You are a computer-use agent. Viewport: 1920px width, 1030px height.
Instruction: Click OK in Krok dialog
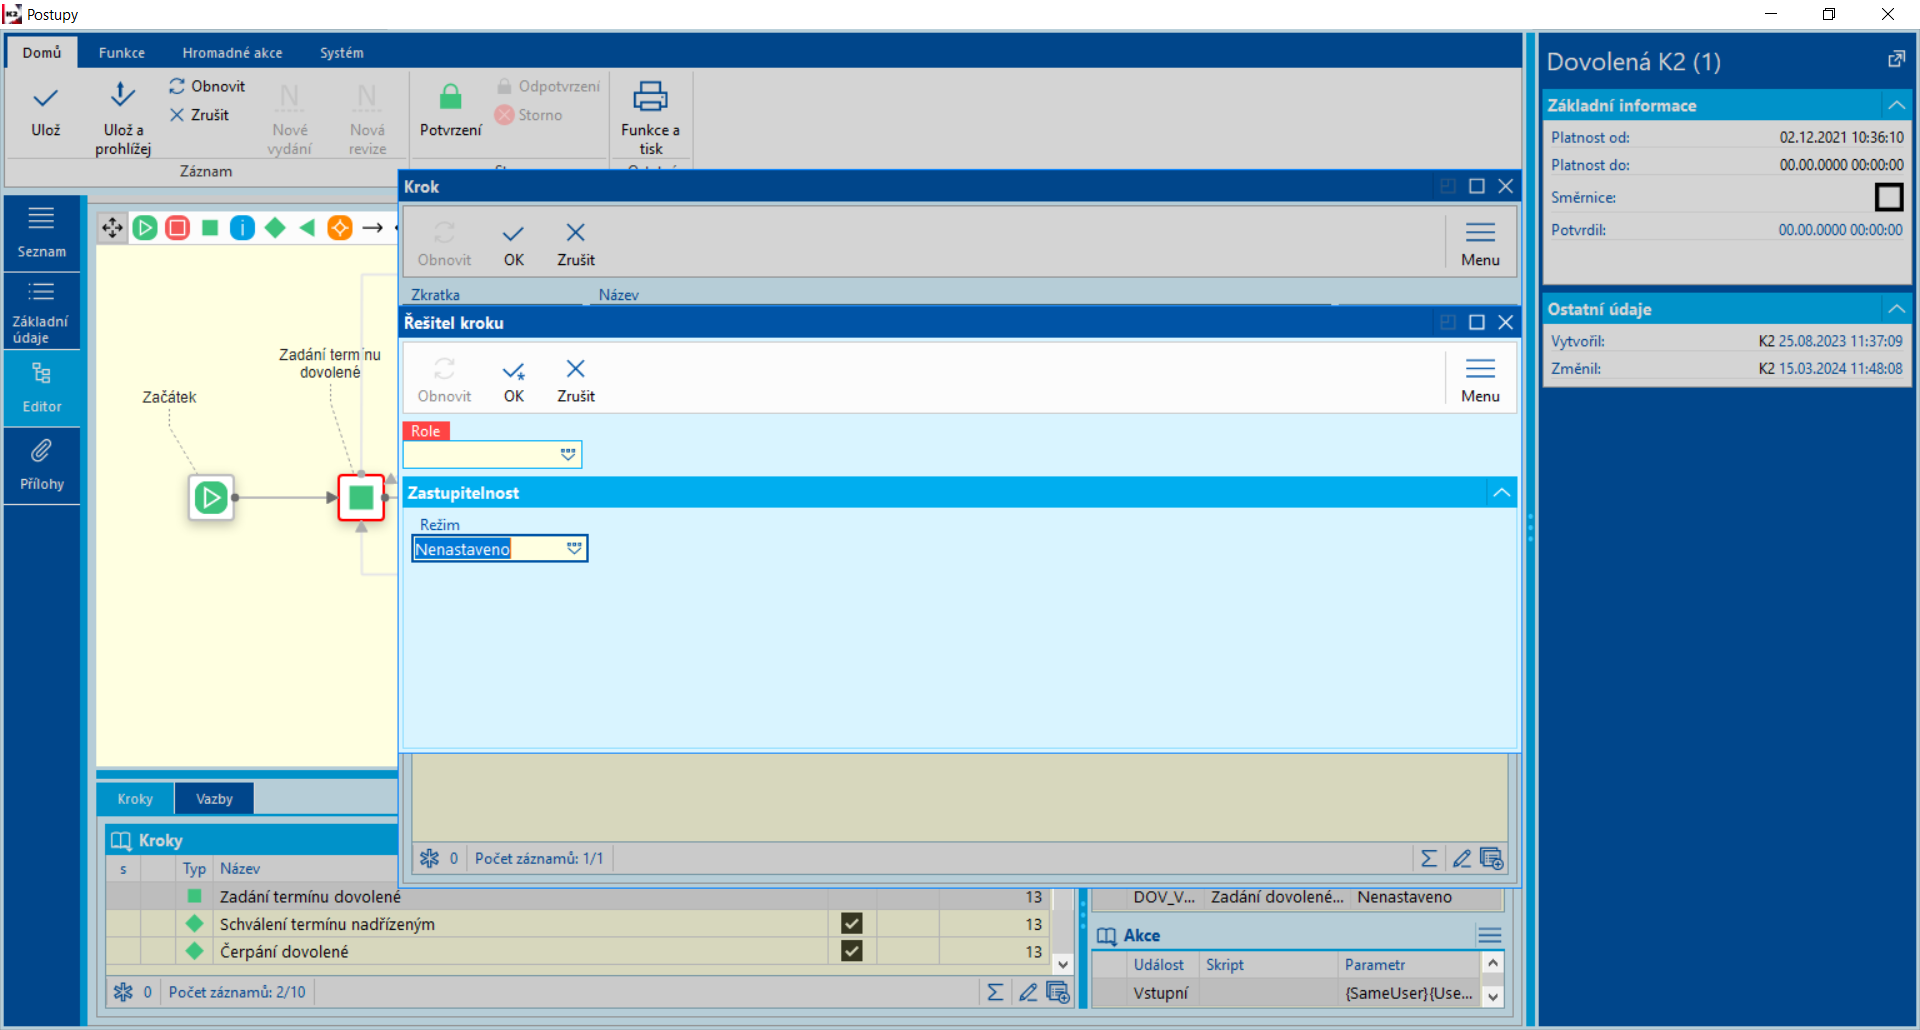pyautogui.click(x=514, y=244)
